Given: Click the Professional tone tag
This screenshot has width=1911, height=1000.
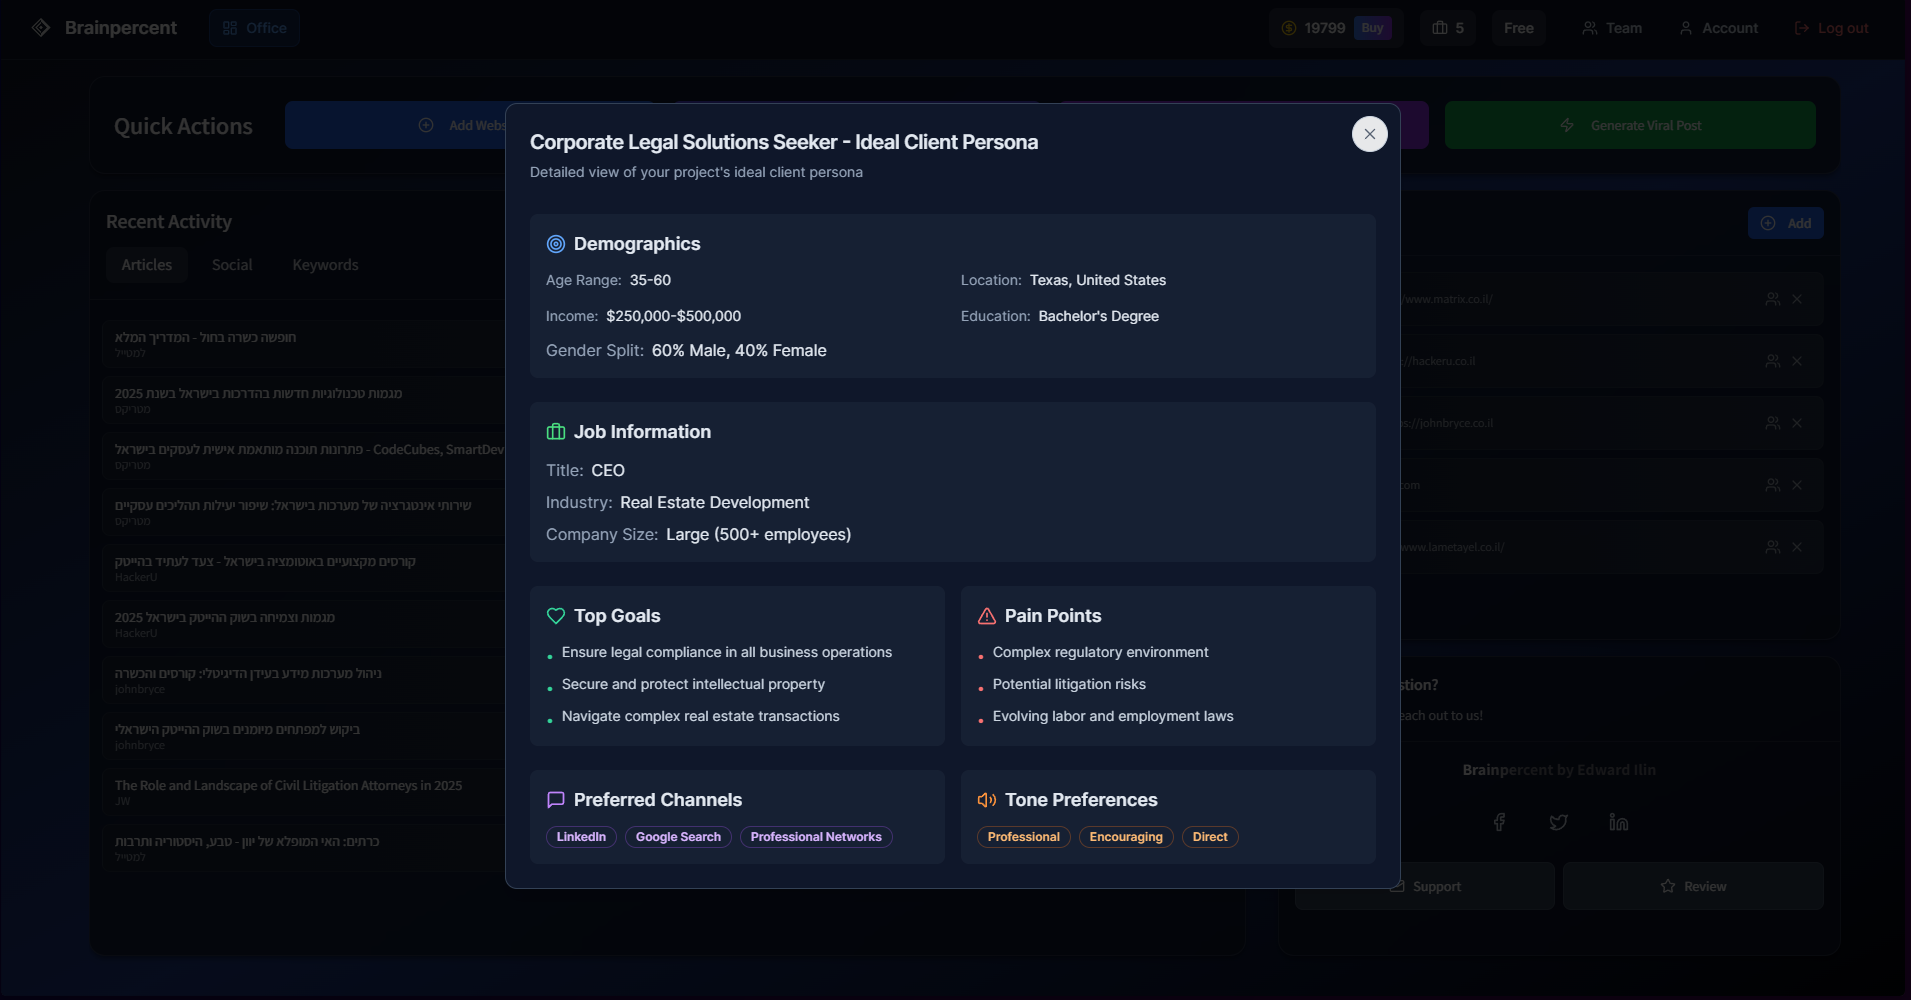Looking at the screenshot, I should pos(1023,837).
